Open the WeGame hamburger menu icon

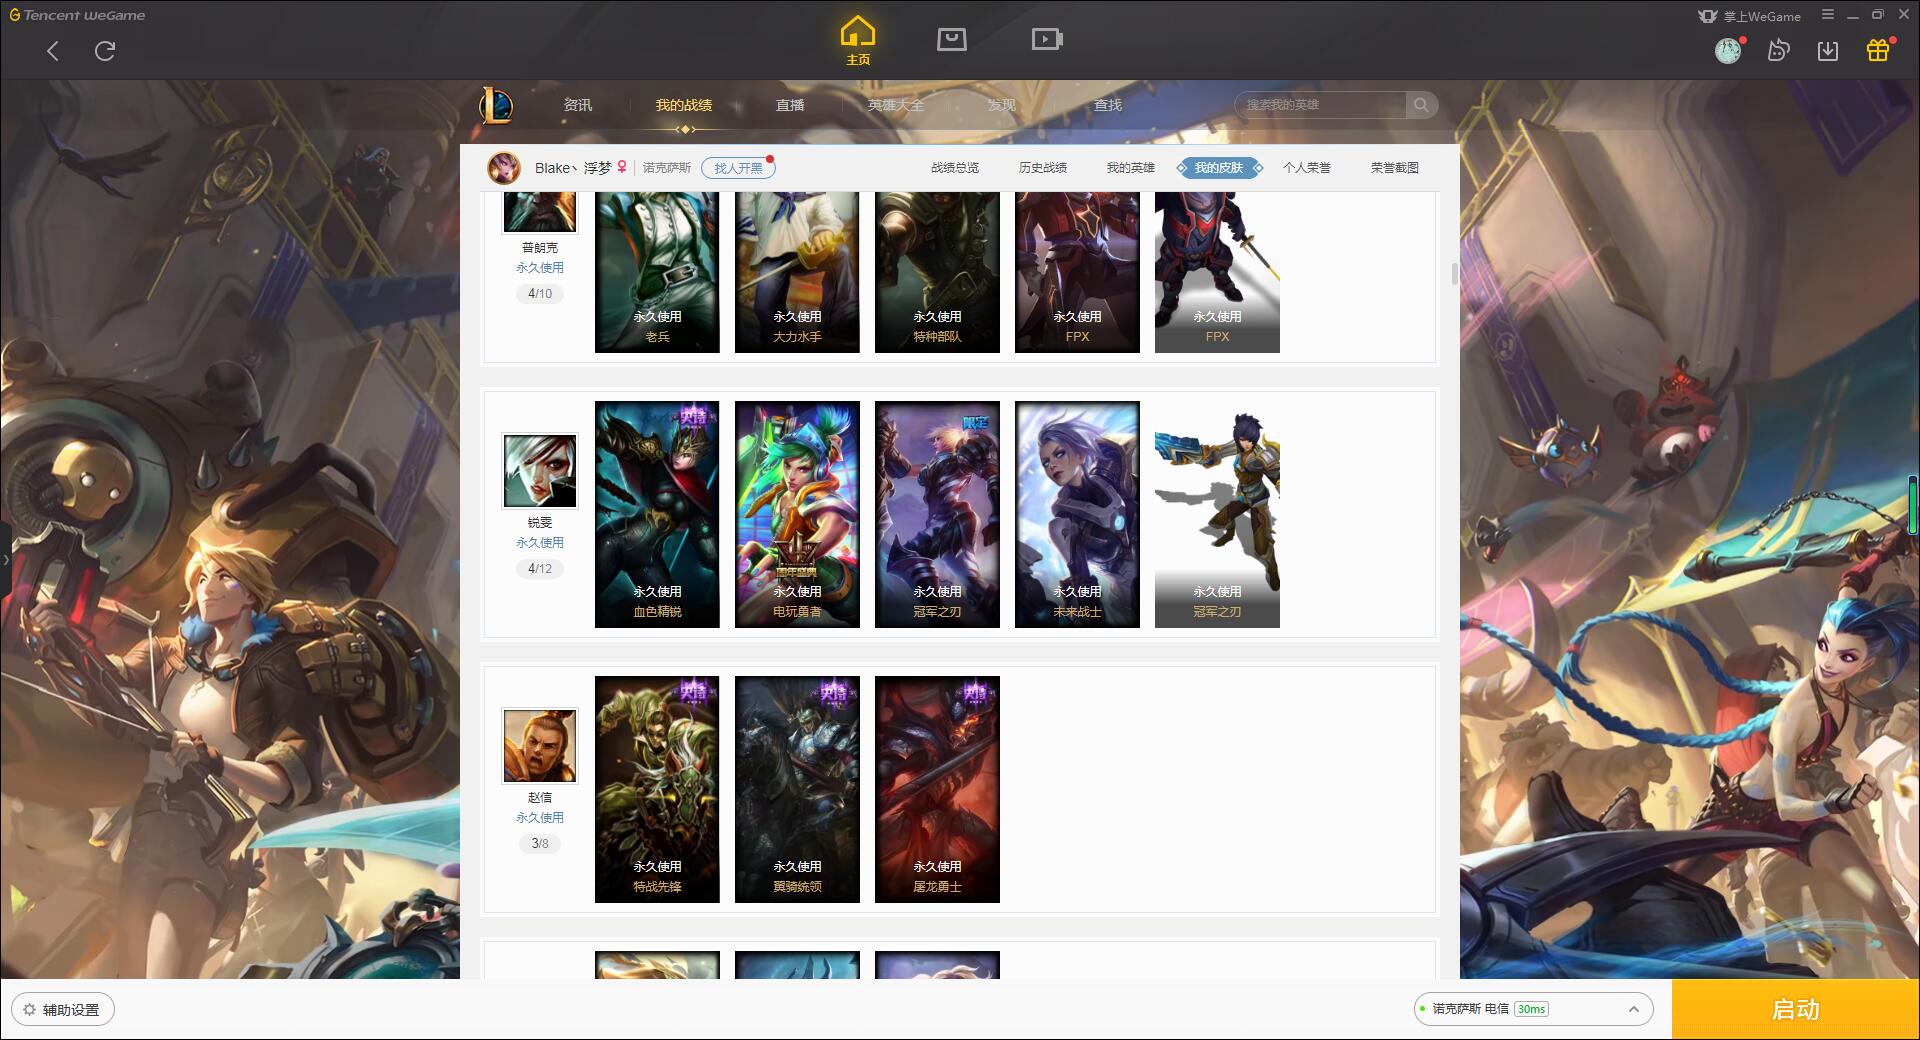tap(1828, 15)
